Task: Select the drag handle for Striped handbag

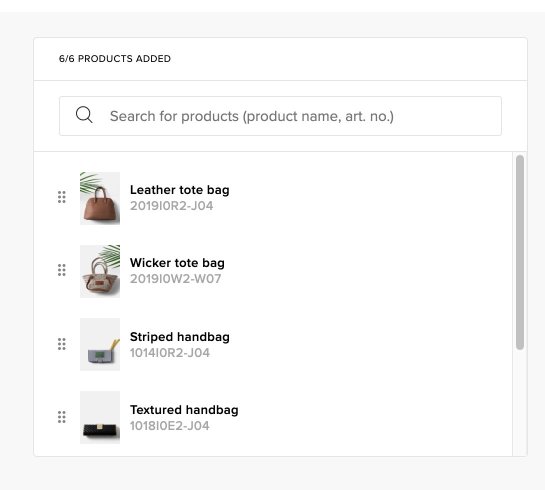Action: (x=62, y=344)
